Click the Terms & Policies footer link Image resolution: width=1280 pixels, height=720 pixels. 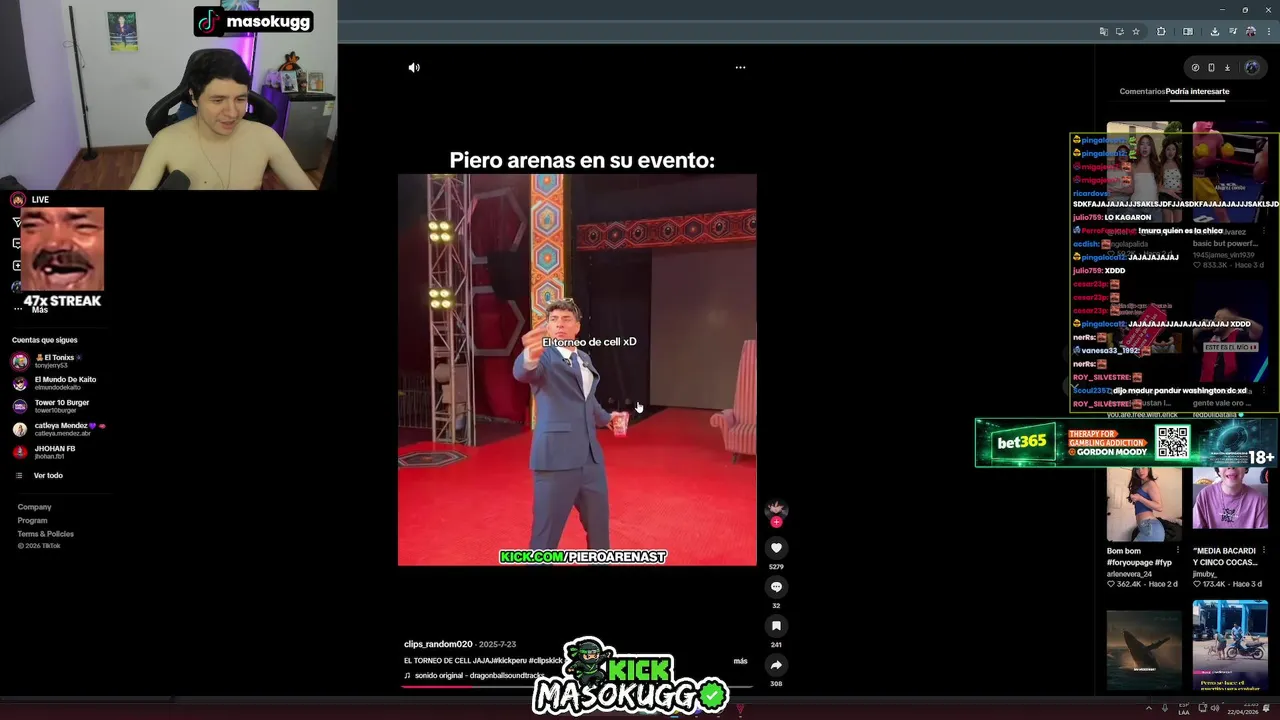[45, 534]
